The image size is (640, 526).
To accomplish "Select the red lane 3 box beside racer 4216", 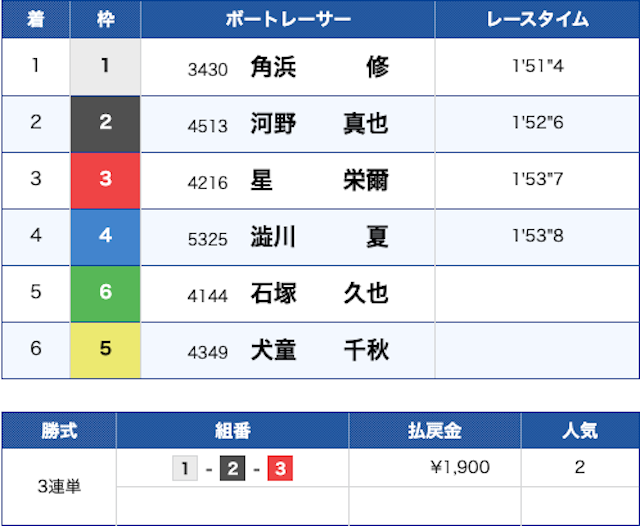I will click(x=105, y=181).
